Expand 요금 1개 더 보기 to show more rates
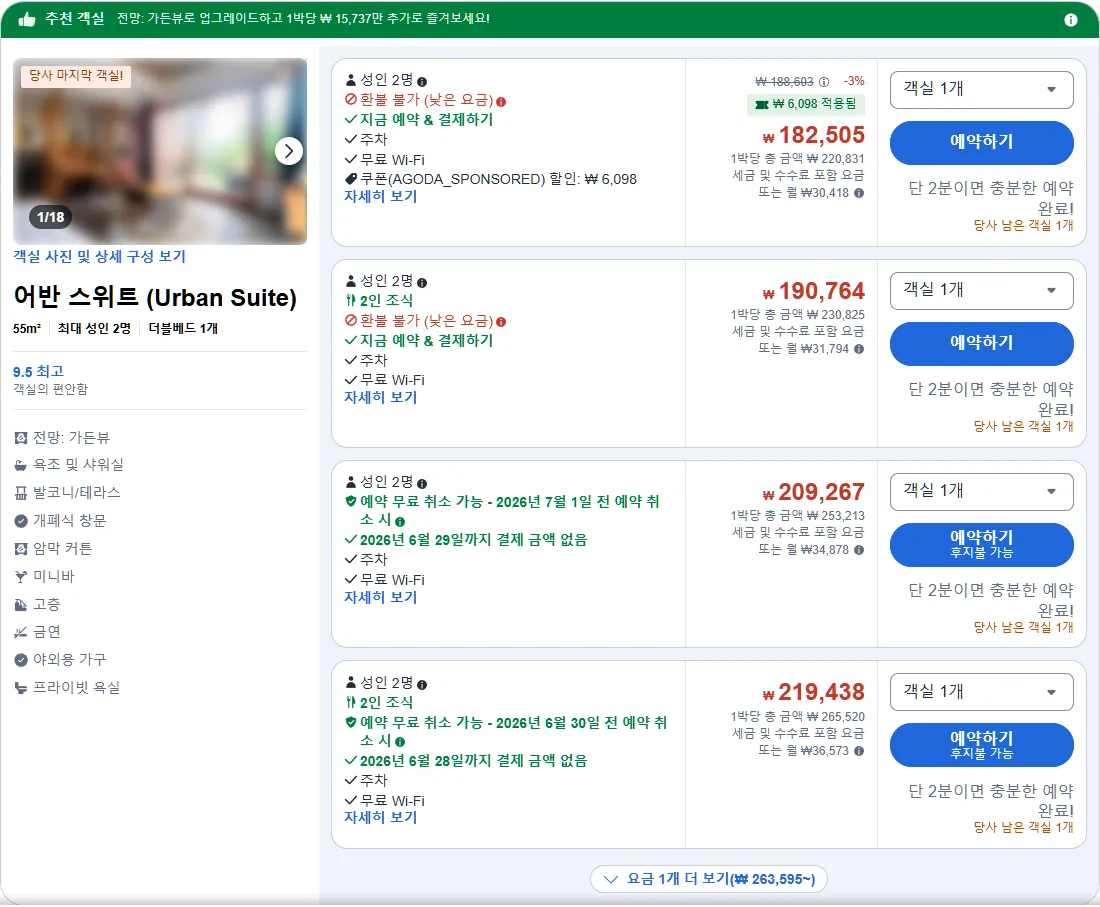Screen dimensions: 1100x907 pos(709,879)
